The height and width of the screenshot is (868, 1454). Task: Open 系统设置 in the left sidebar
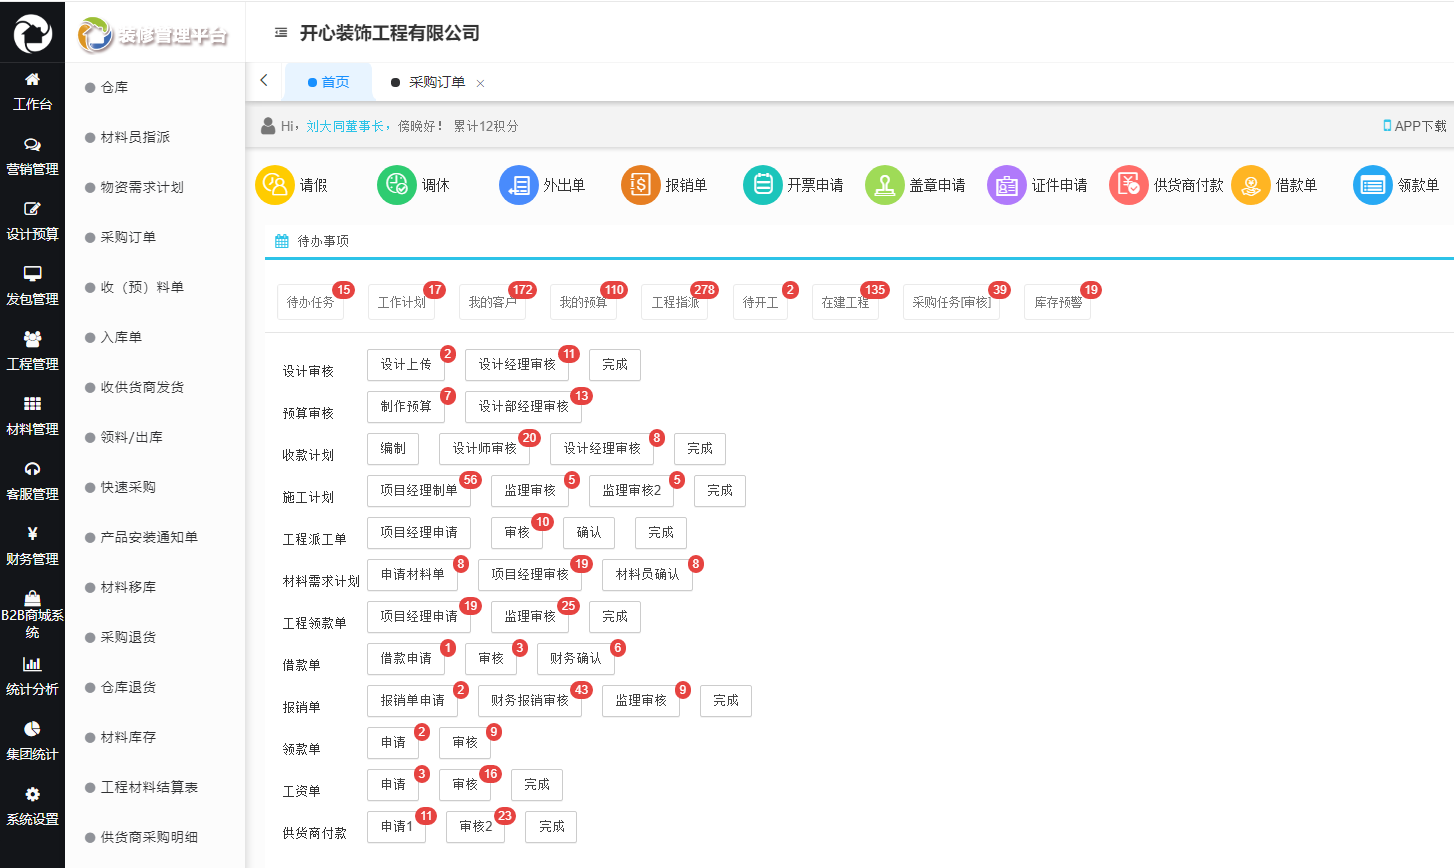pos(32,805)
